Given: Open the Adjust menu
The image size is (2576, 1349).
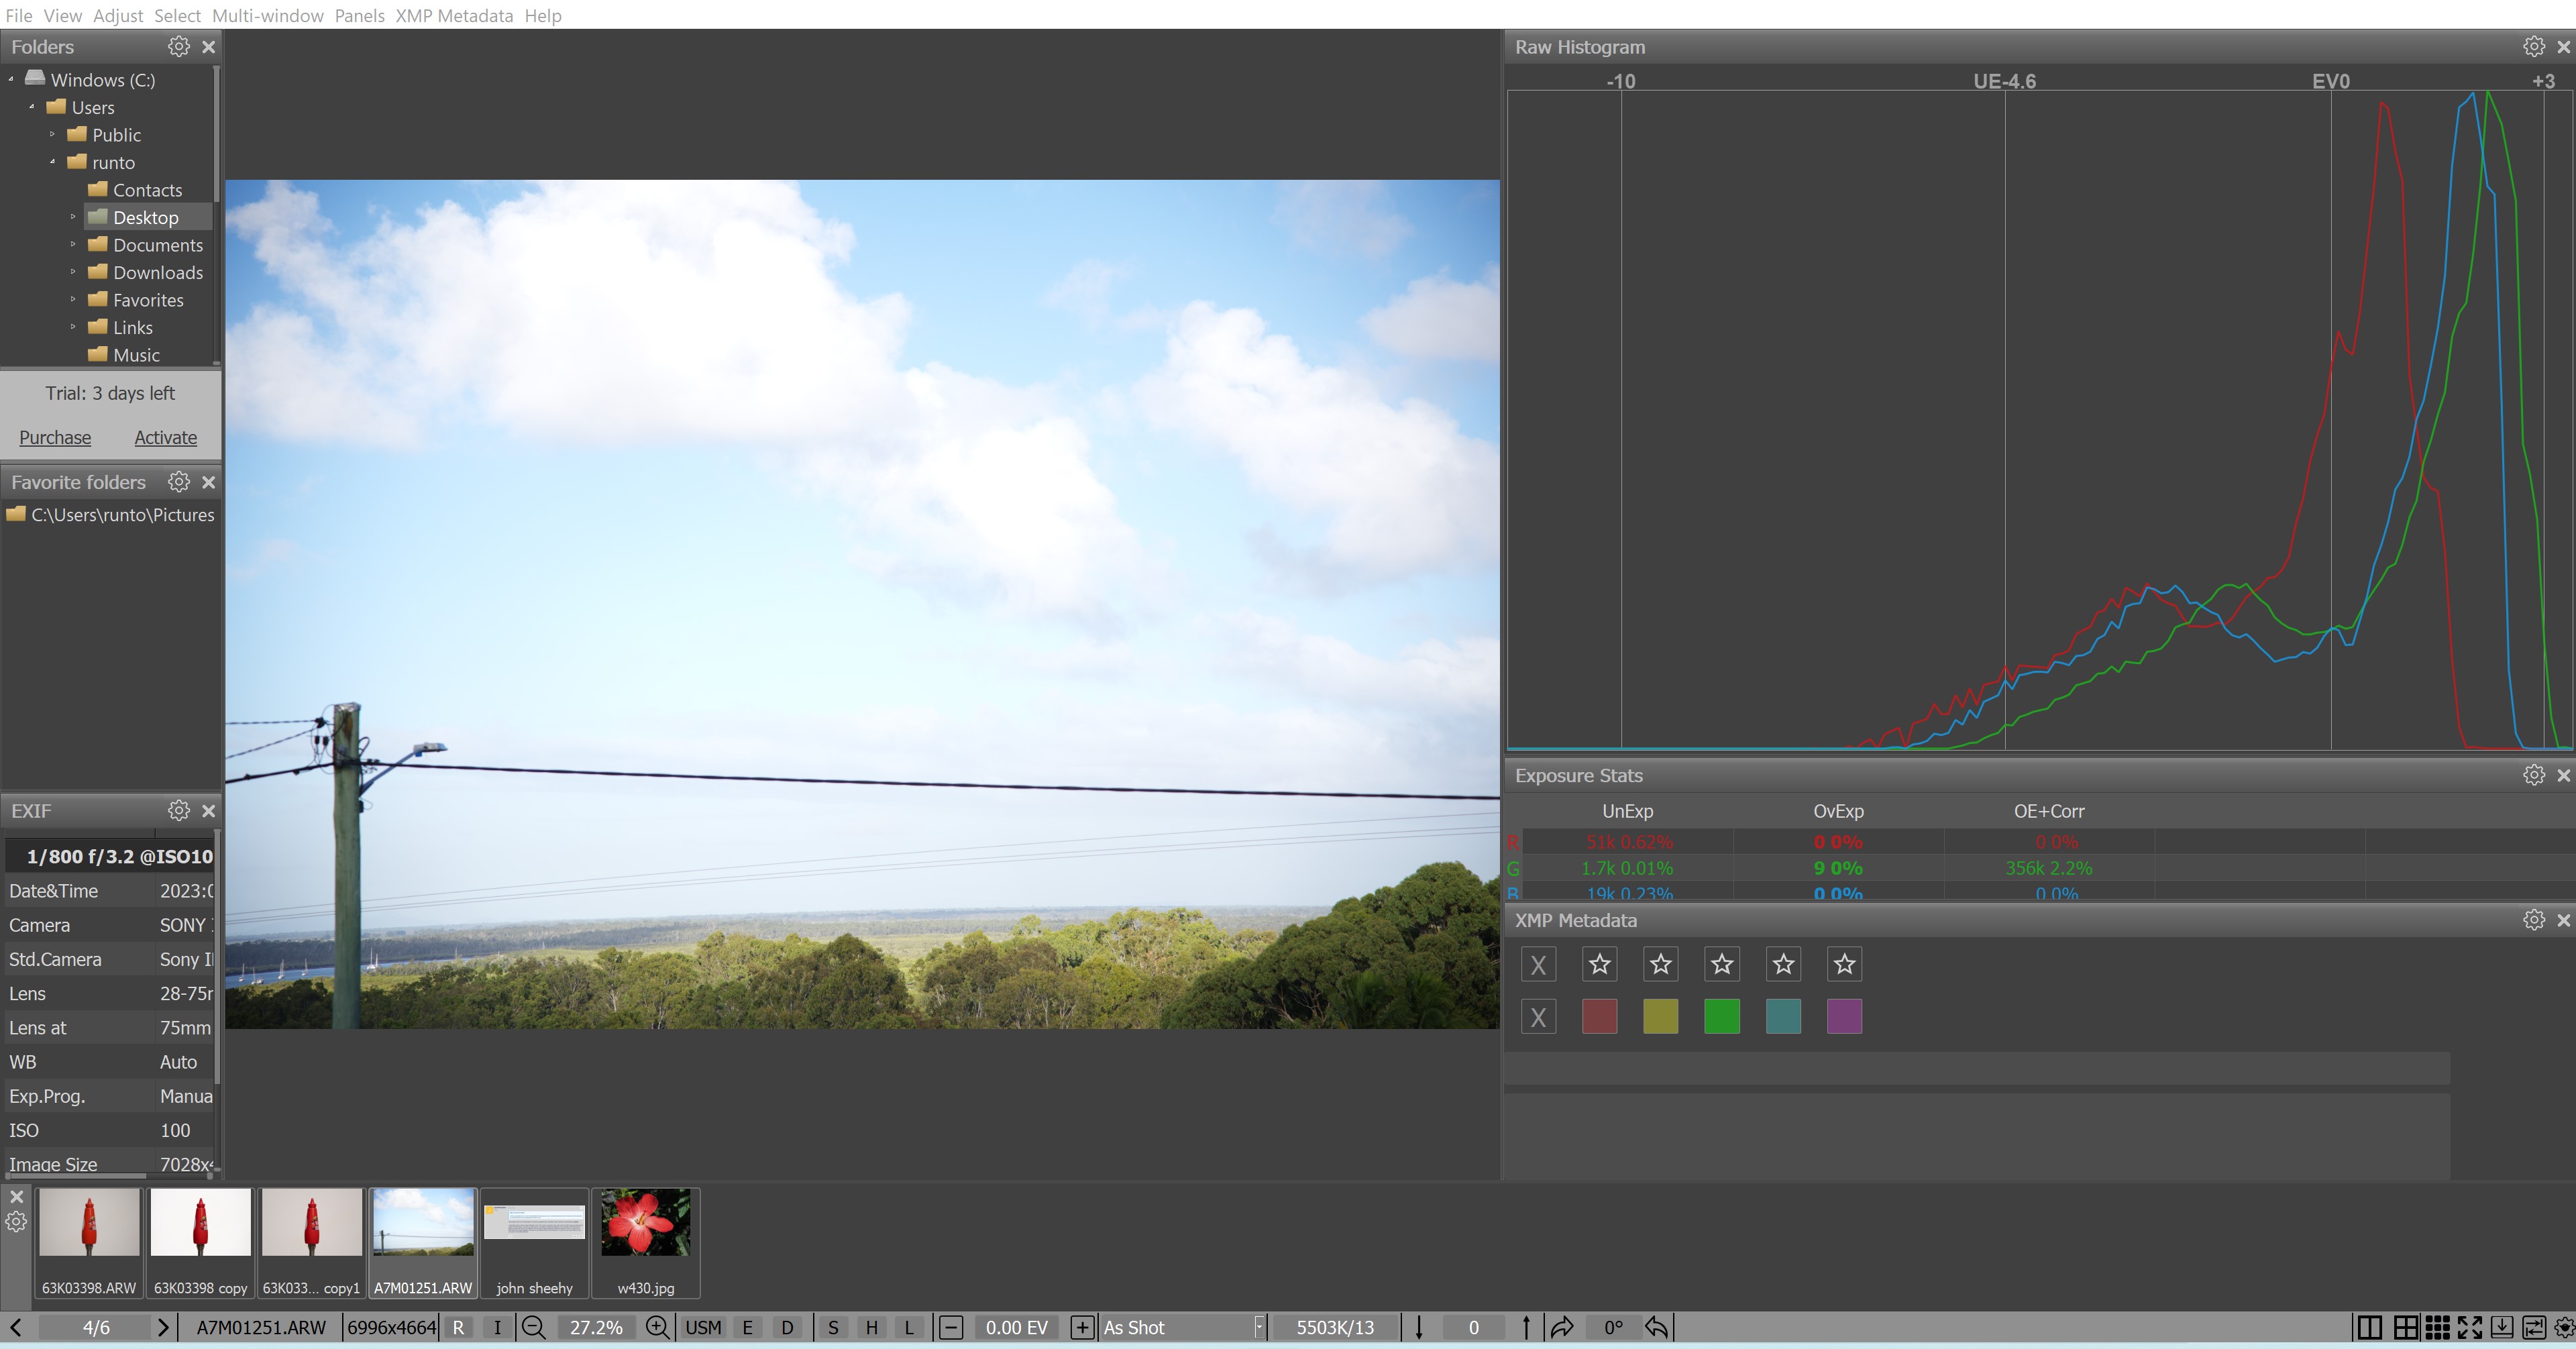Looking at the screenshot, I should (118, 15).
